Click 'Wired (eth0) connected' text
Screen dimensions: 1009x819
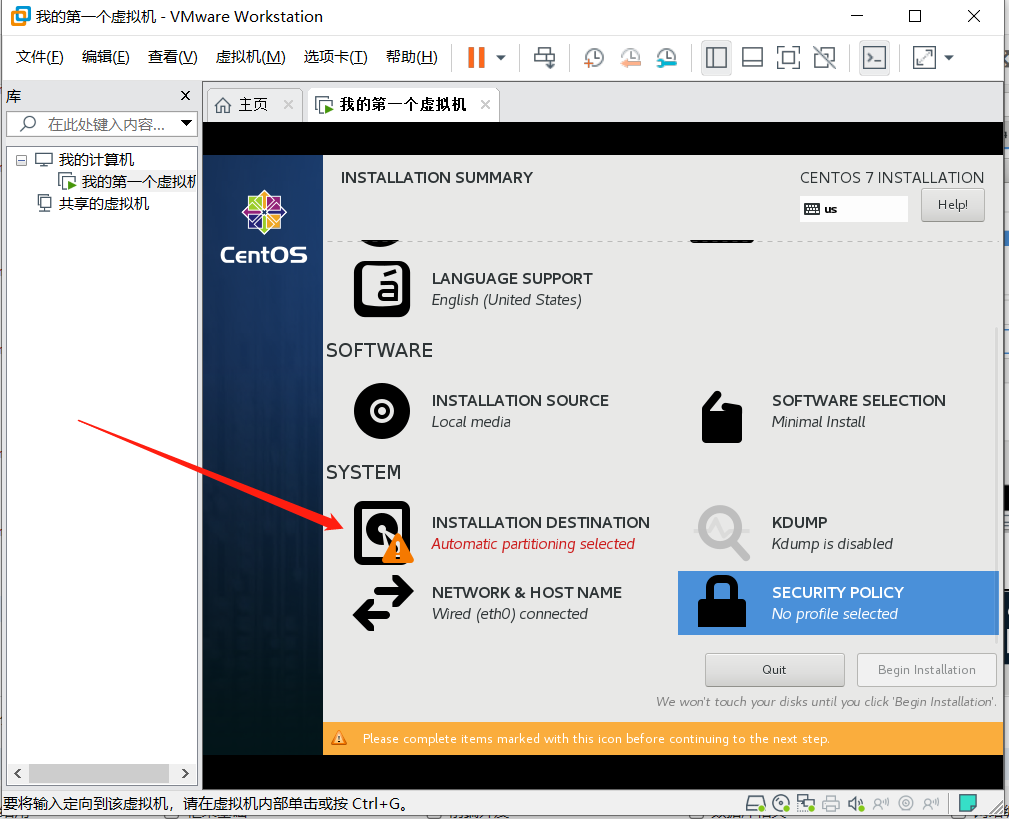(510, 614)
